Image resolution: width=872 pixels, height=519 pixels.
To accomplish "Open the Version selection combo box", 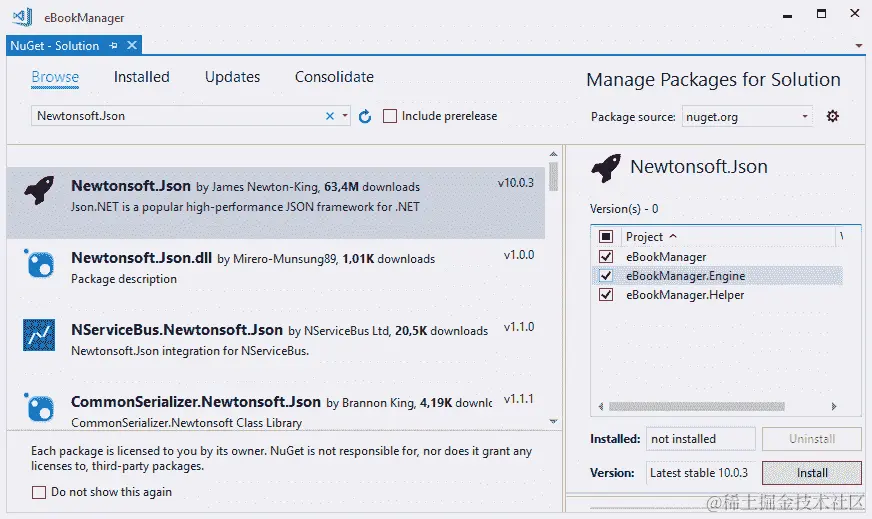I will (x=700, y=473).
